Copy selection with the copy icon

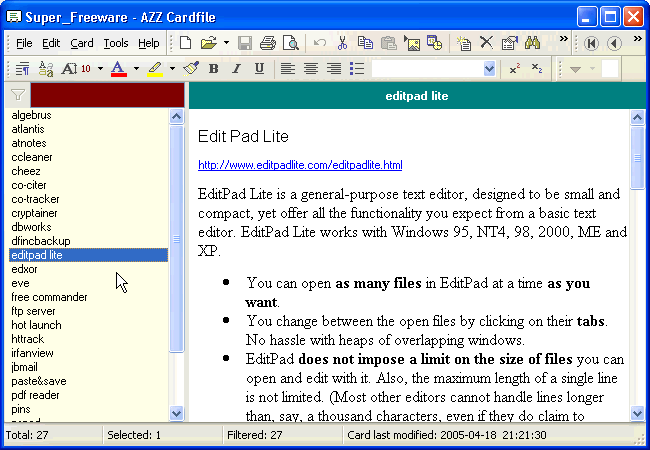tap(365, 43)
